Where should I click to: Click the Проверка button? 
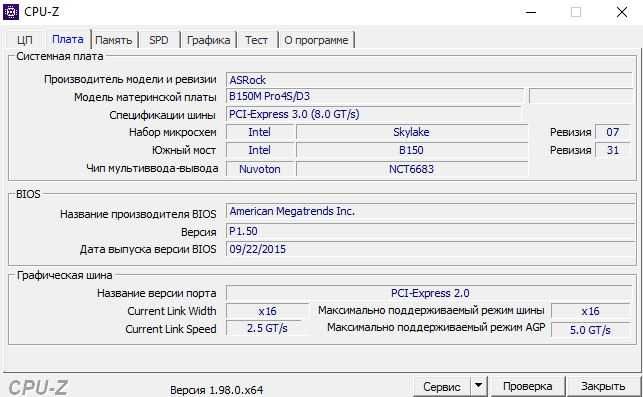click(527, 386)
